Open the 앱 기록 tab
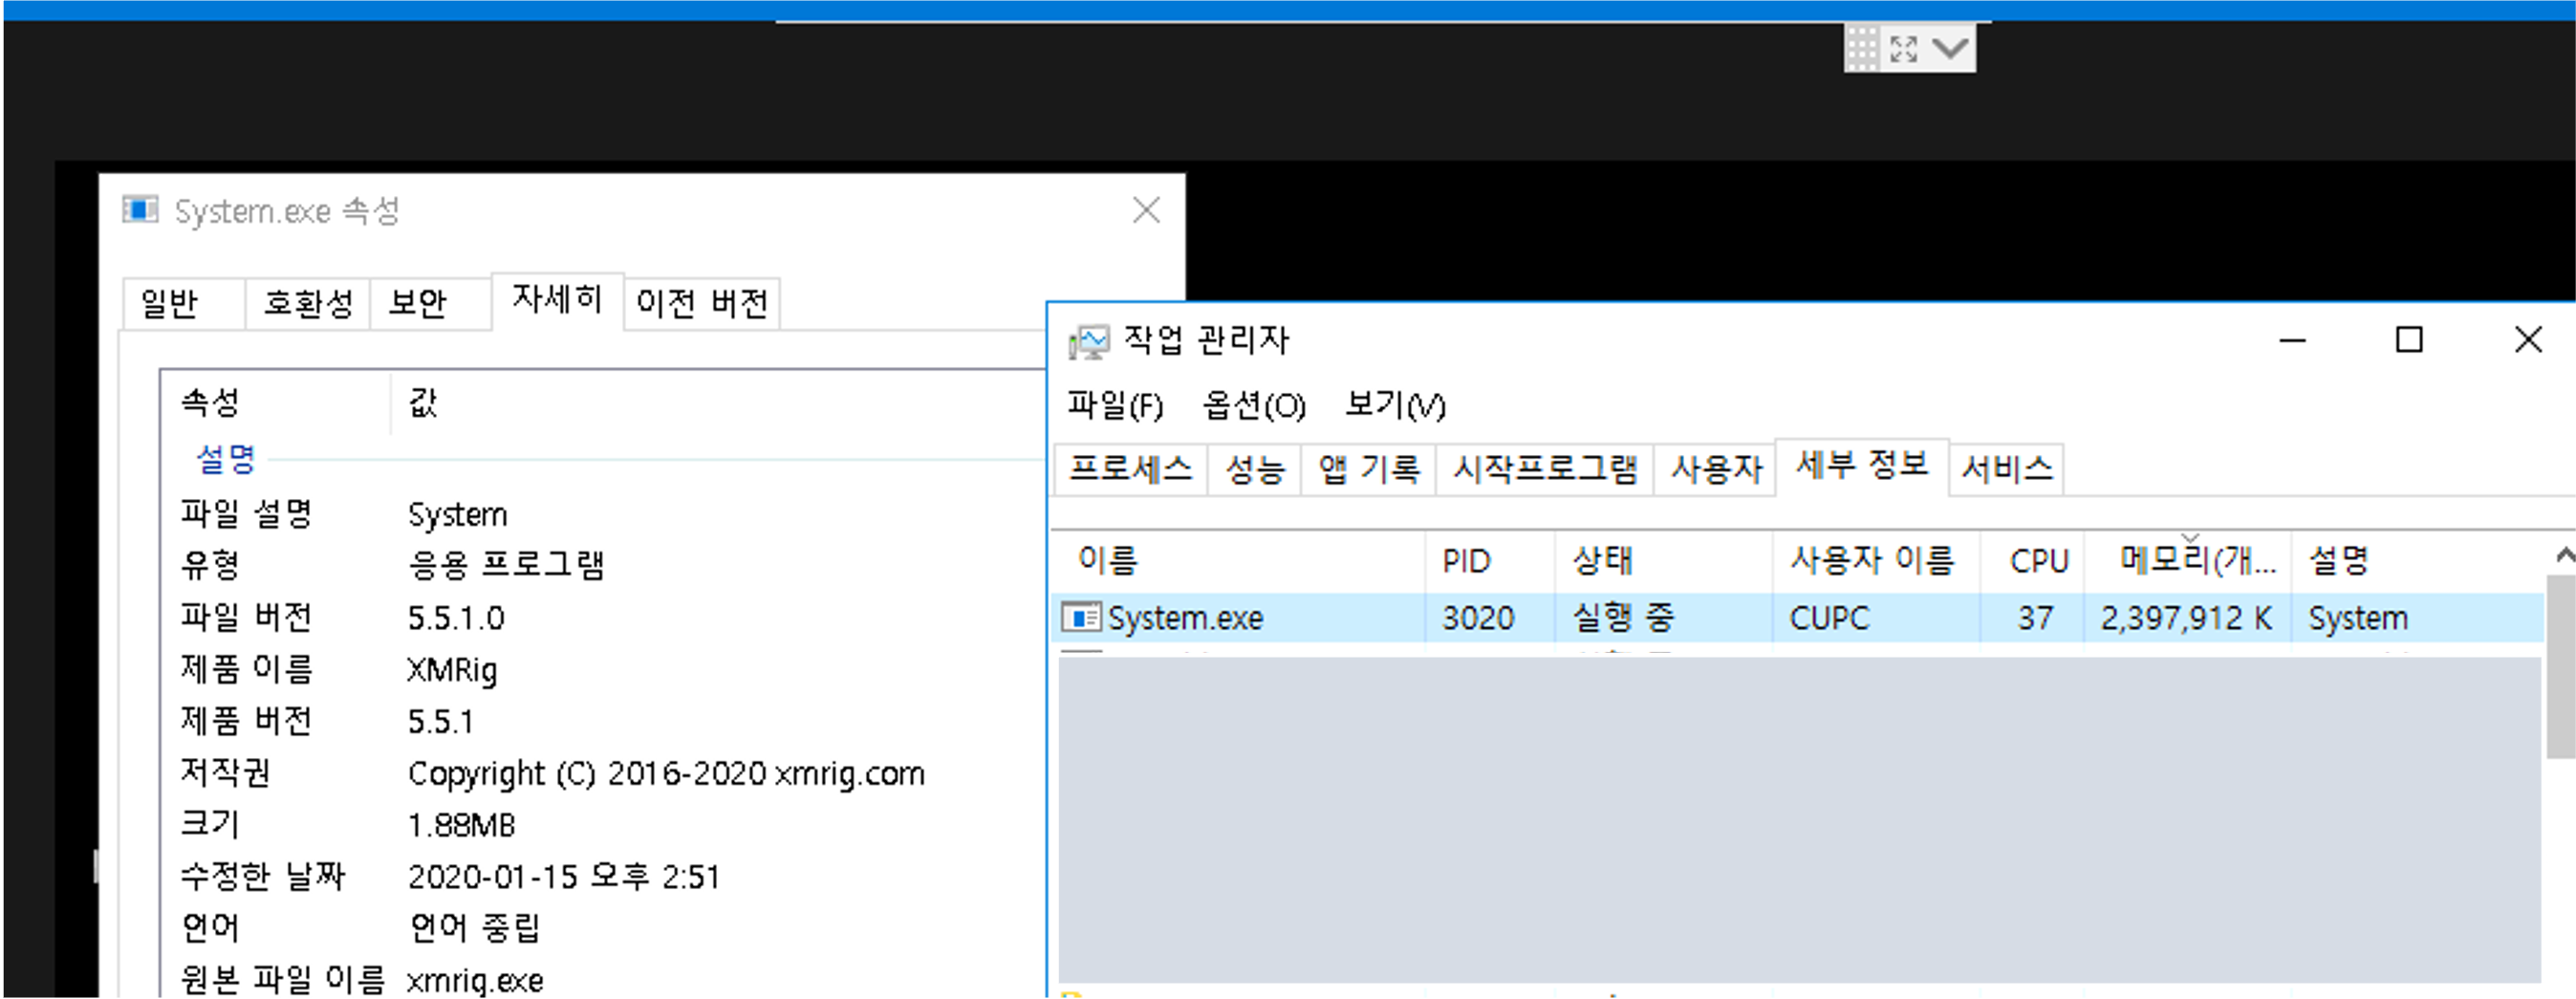The height and width of the screenshot is (999, 2576). click(x=1369, y=469)
